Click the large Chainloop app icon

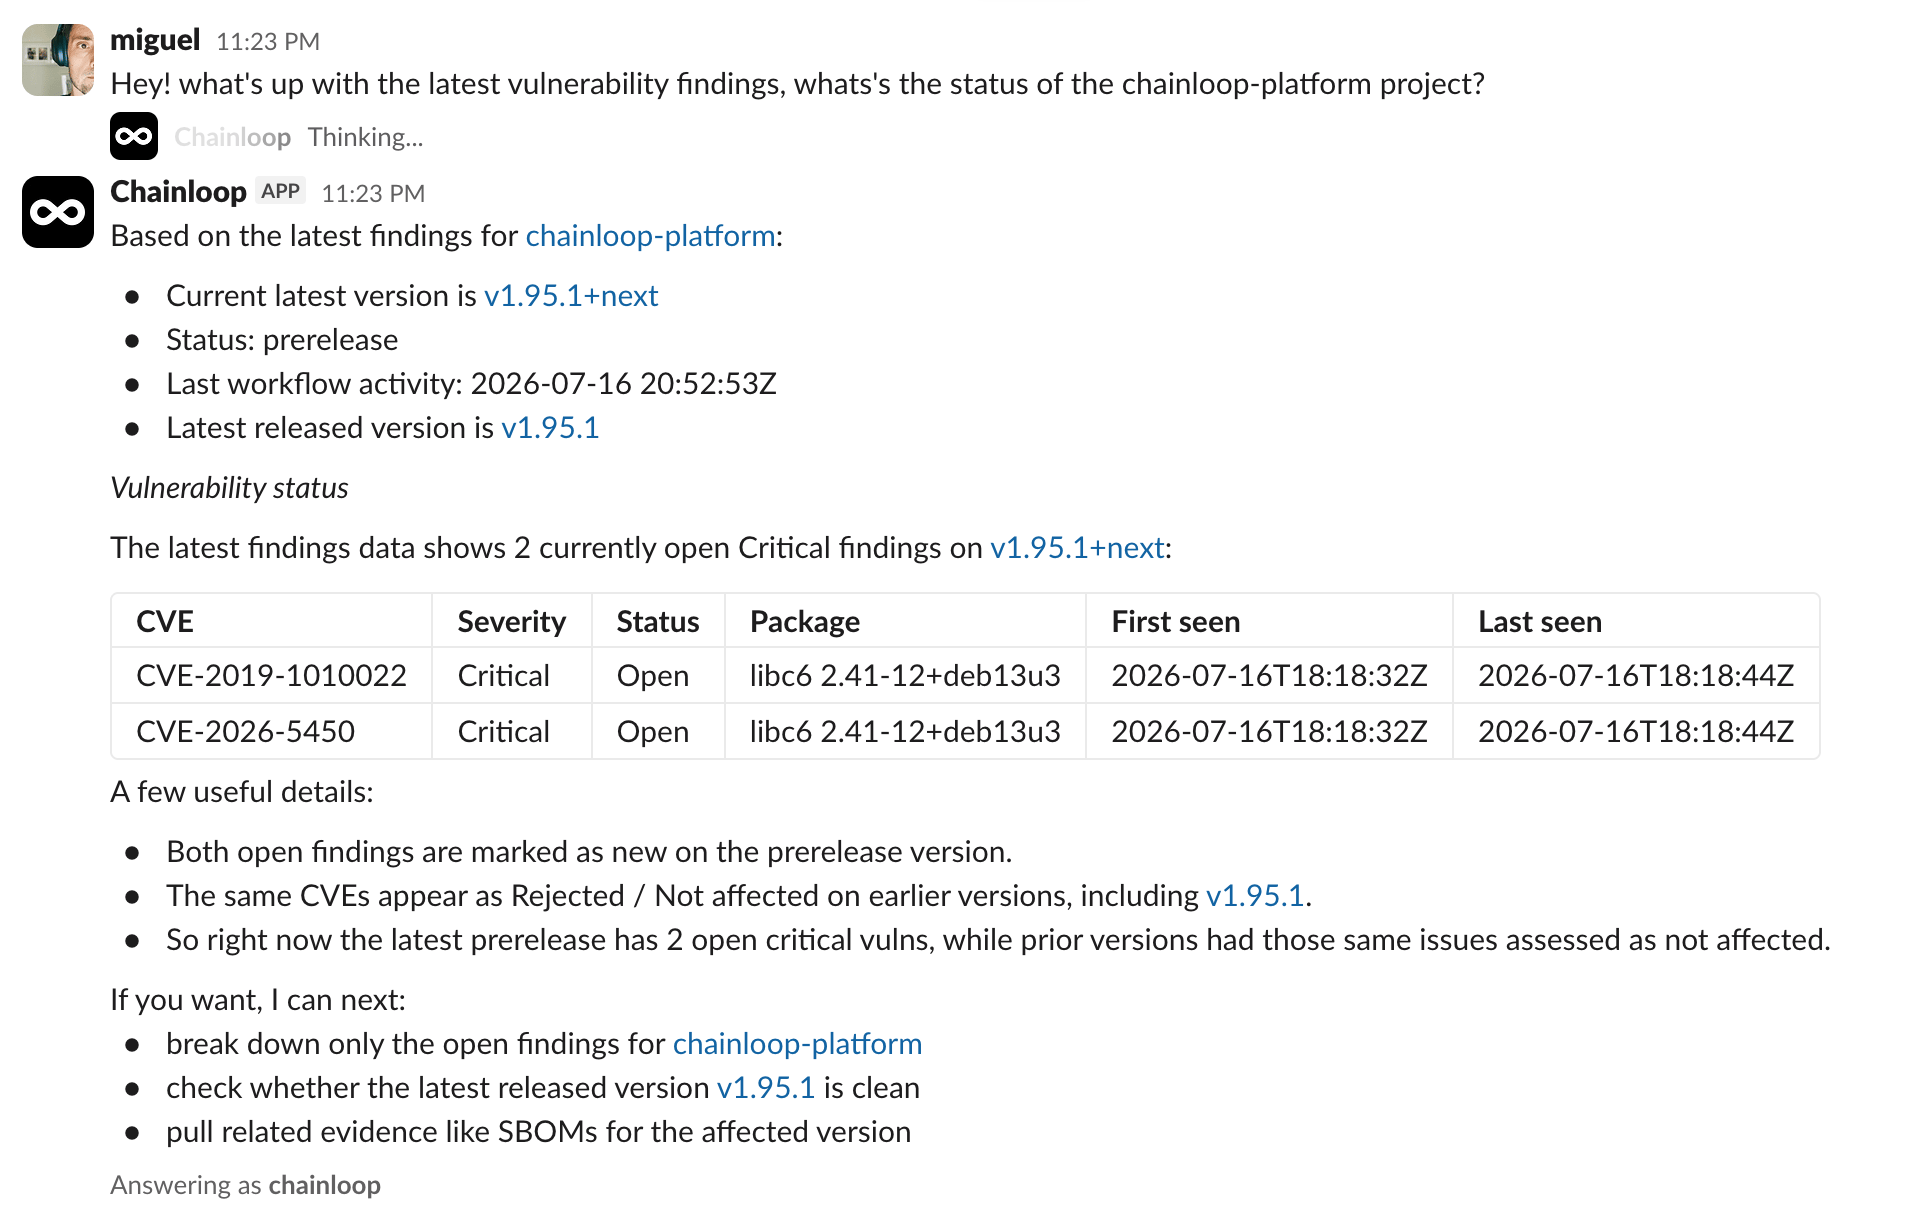coord(58,212)
